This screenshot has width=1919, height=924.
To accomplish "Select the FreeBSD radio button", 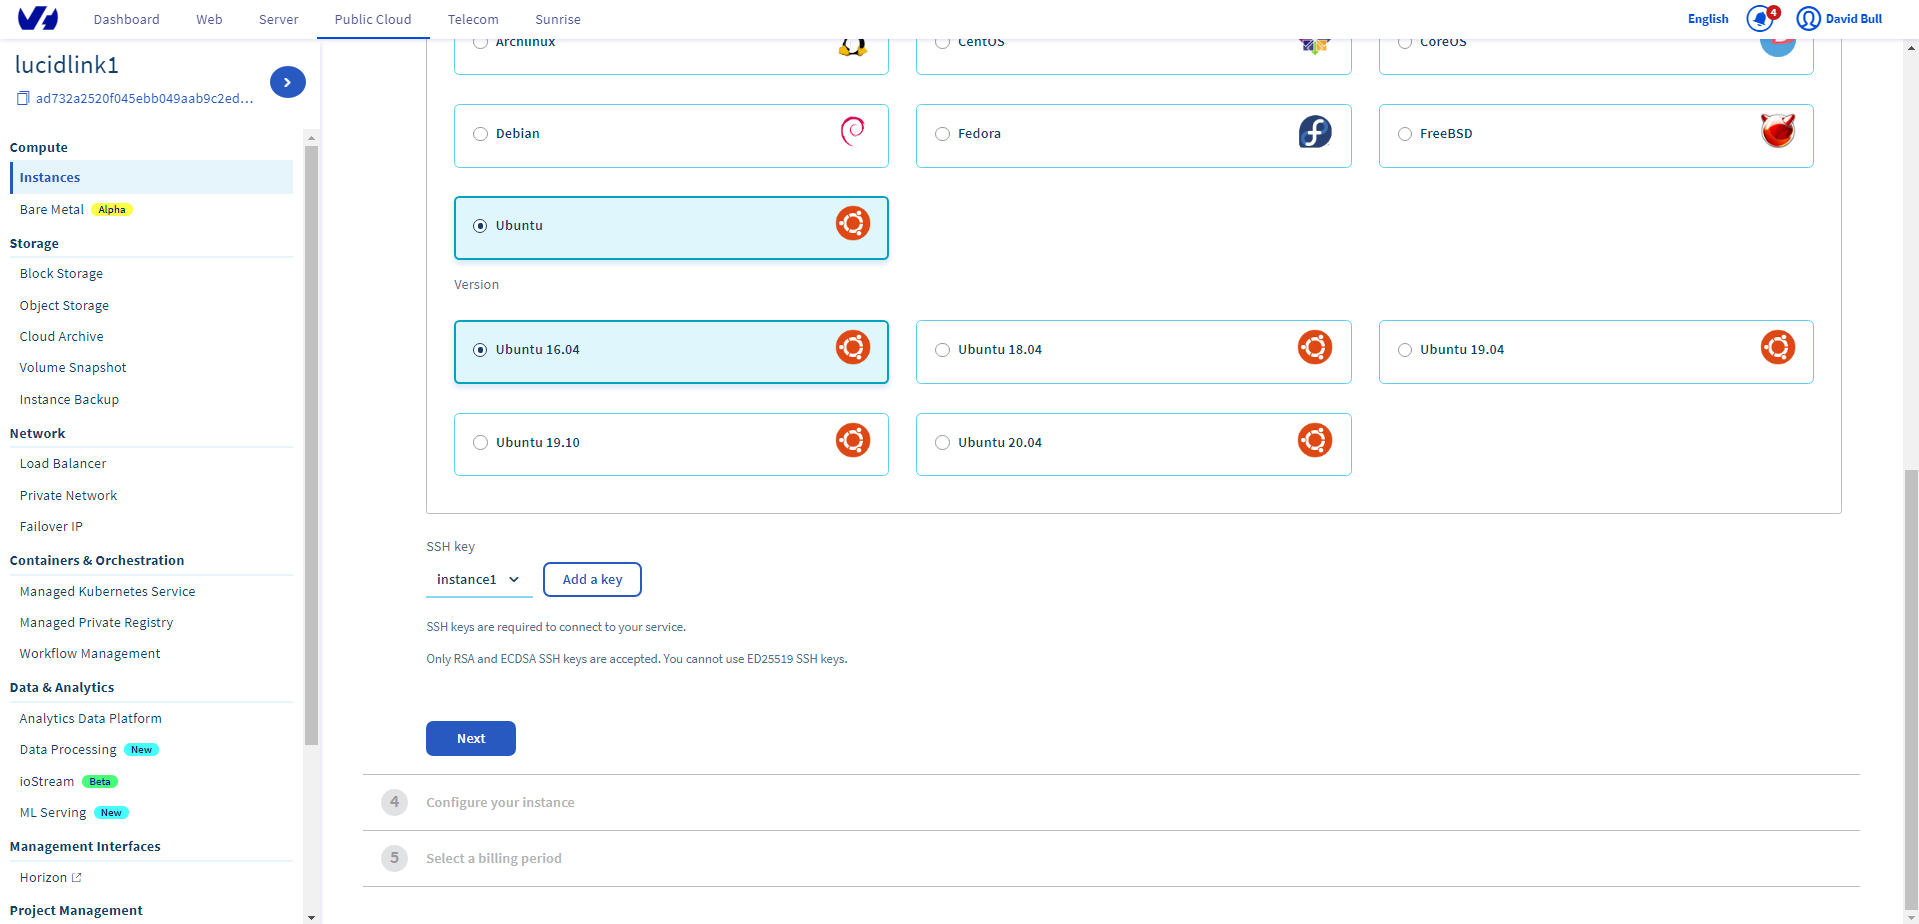I will click(1405, 134).
